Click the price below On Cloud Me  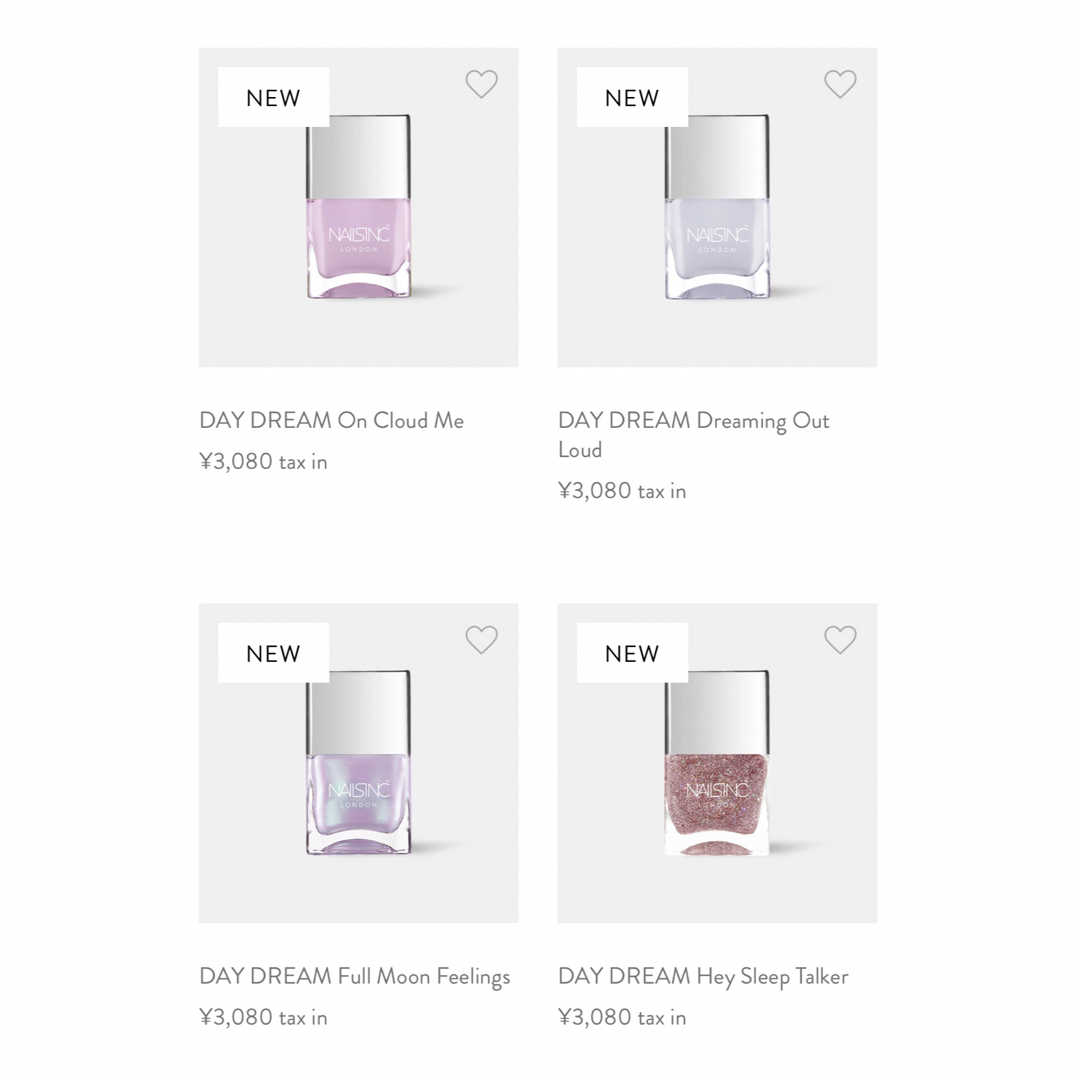tap(263, 461)
